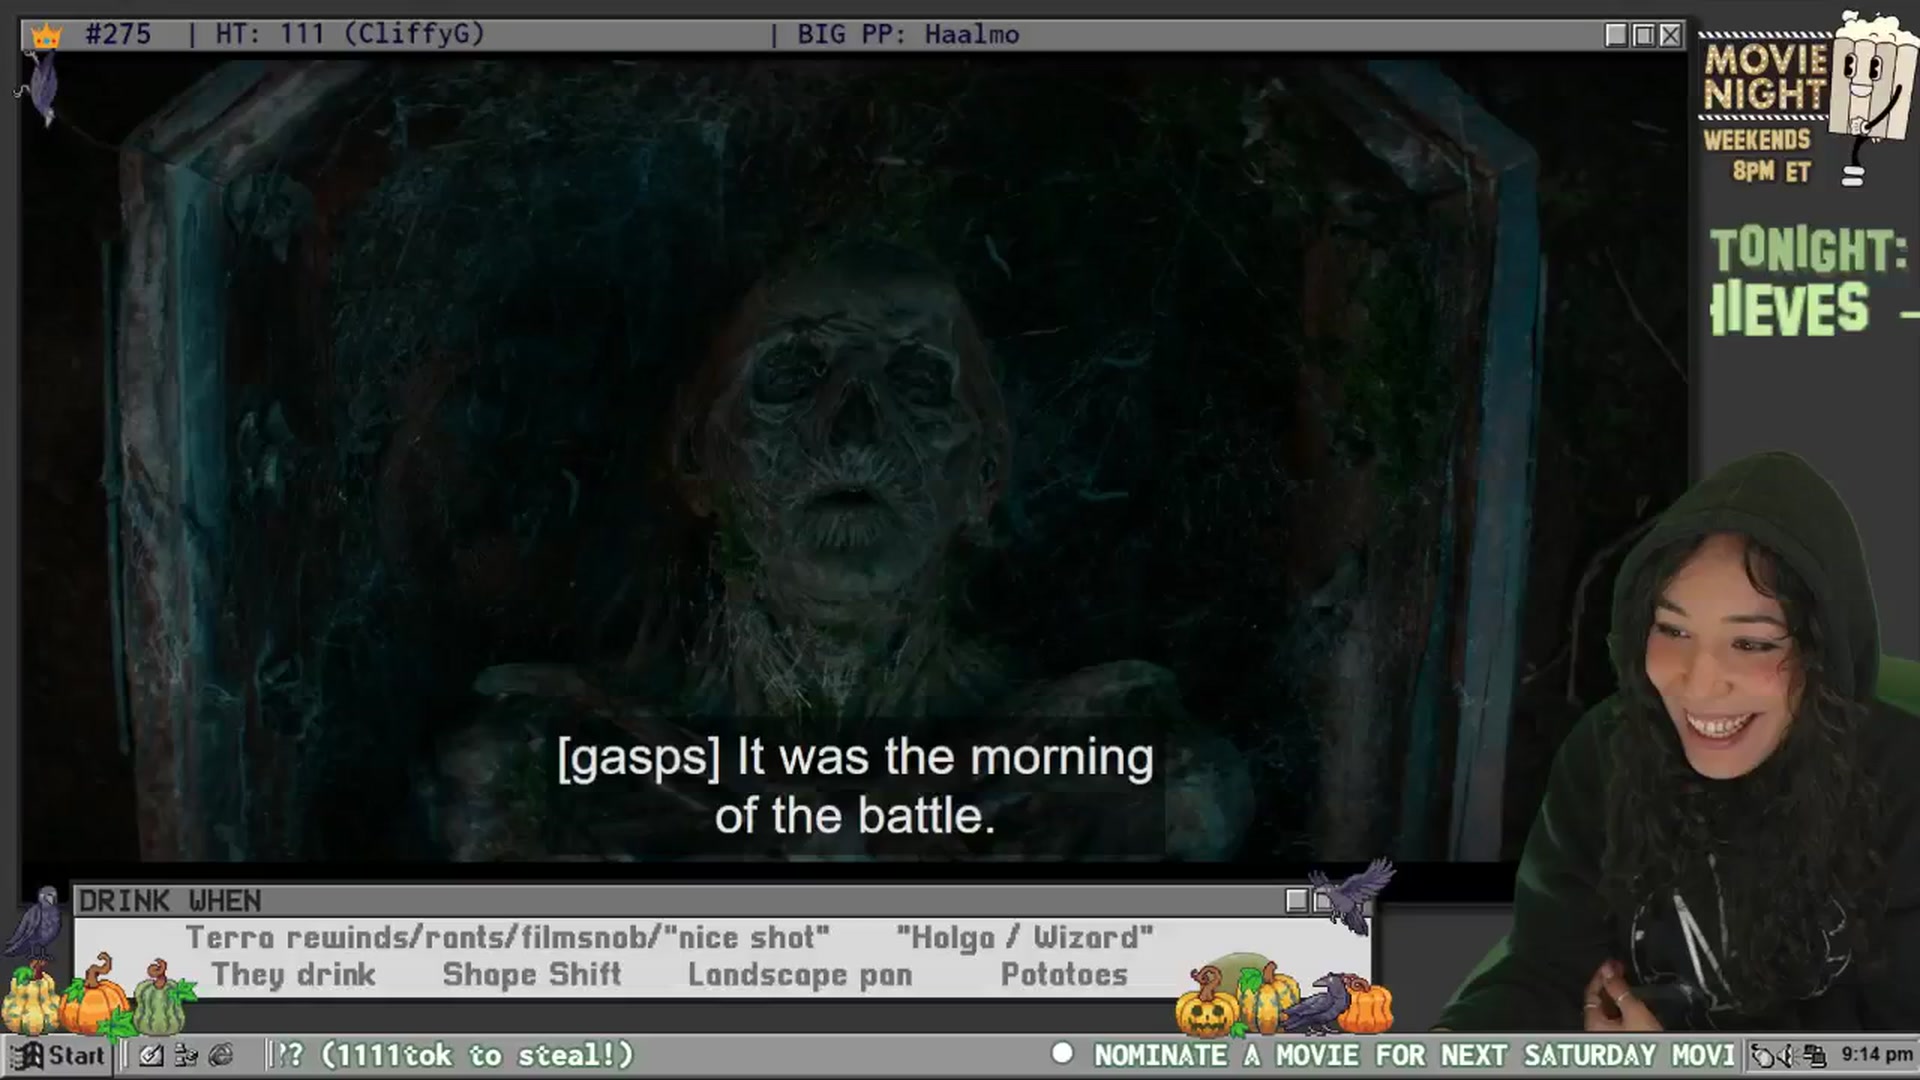Click the popcorn mascot character

(x=1872, y=98)
